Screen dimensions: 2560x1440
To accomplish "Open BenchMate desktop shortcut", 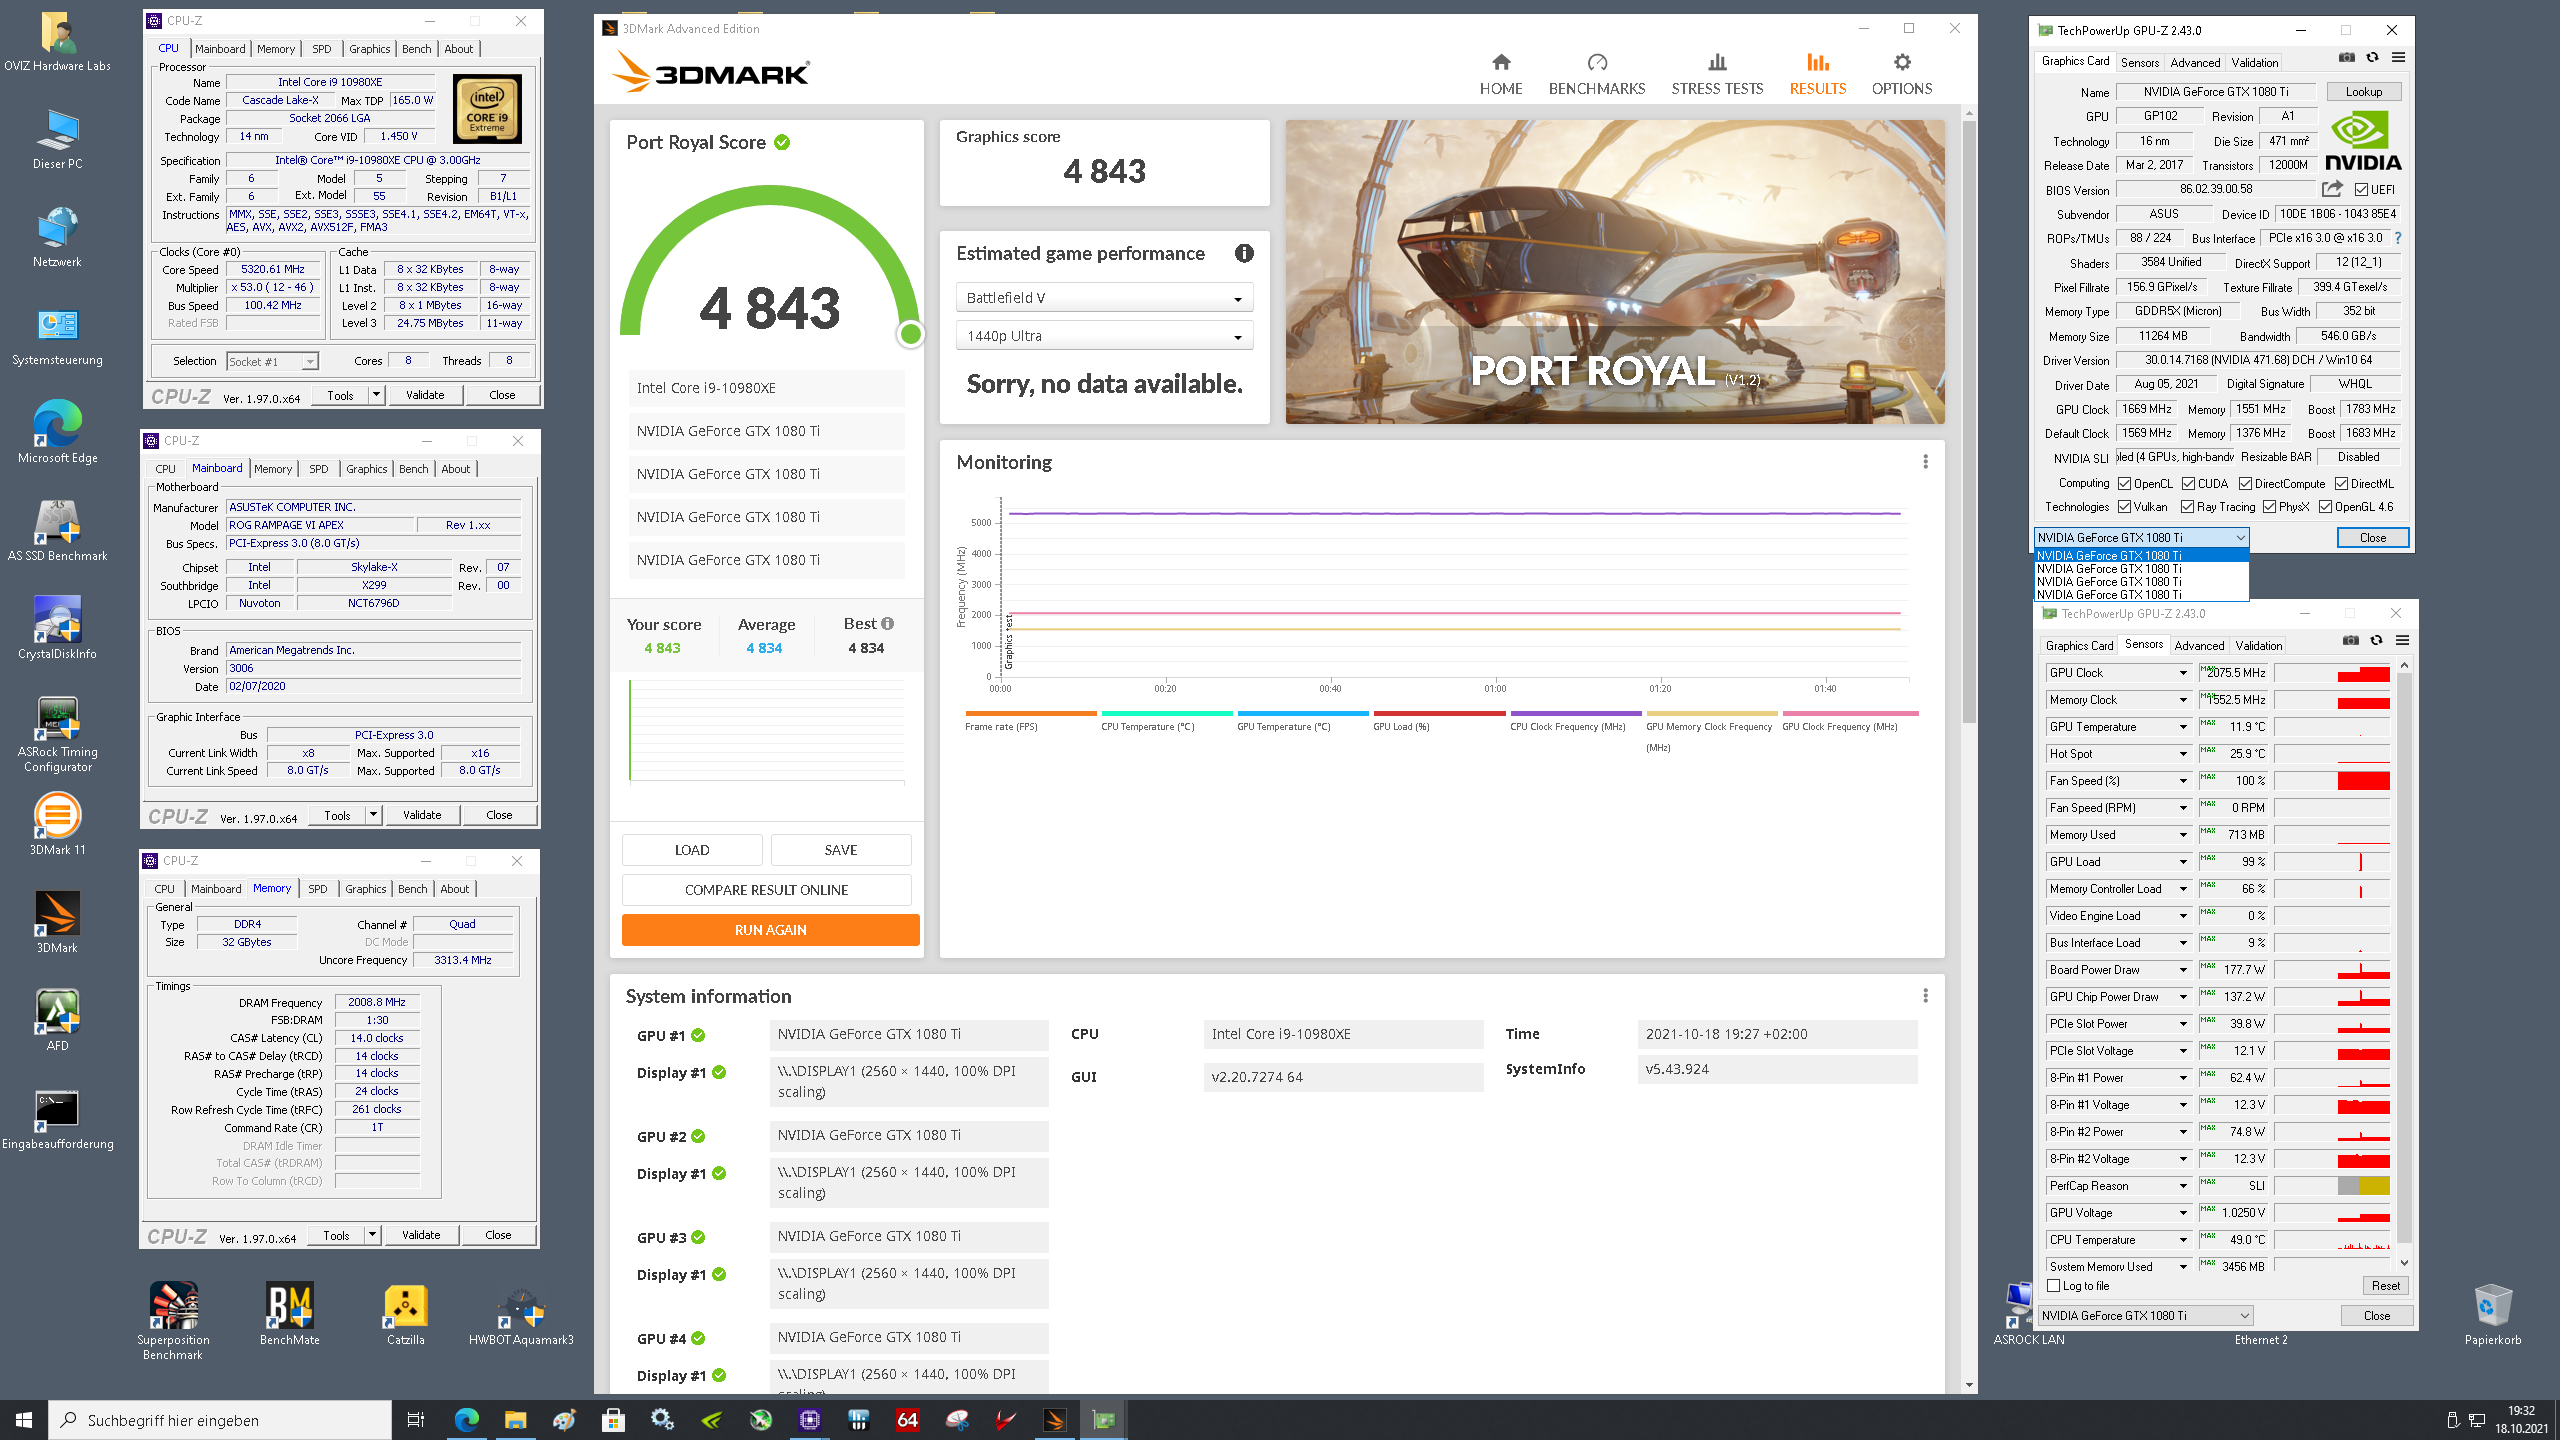I will [290, 1314].
